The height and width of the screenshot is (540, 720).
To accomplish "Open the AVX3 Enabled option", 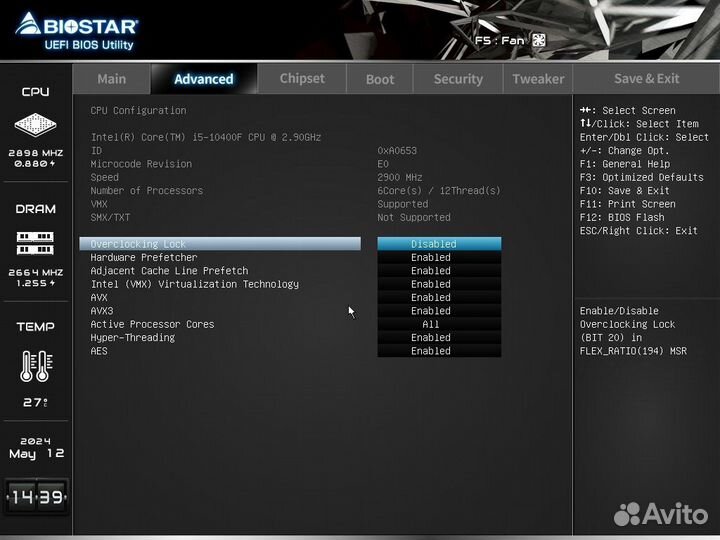I will point(439,310).
